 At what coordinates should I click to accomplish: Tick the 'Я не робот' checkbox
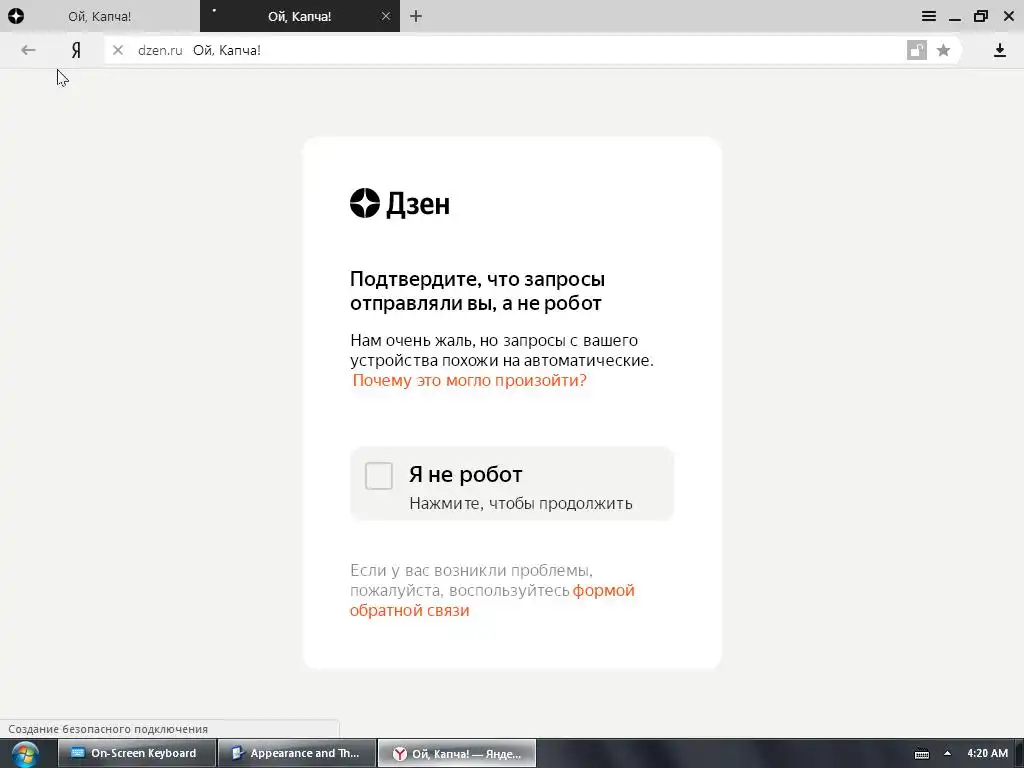tap(379, 475)
